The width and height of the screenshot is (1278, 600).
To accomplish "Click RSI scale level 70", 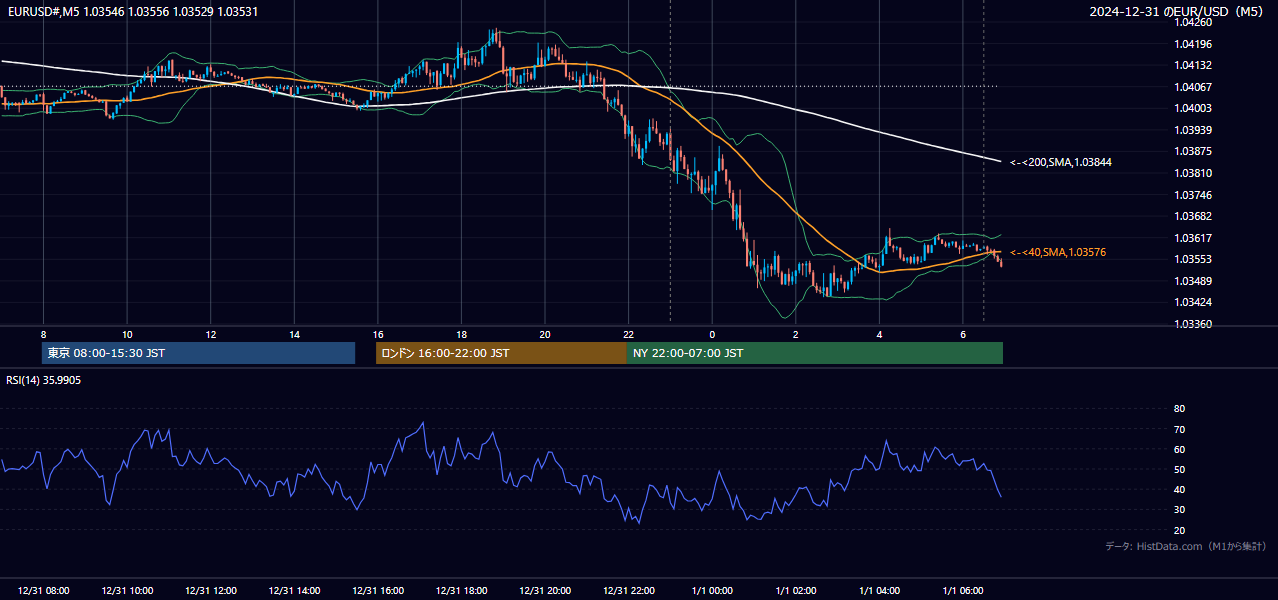I will 1179,429.
